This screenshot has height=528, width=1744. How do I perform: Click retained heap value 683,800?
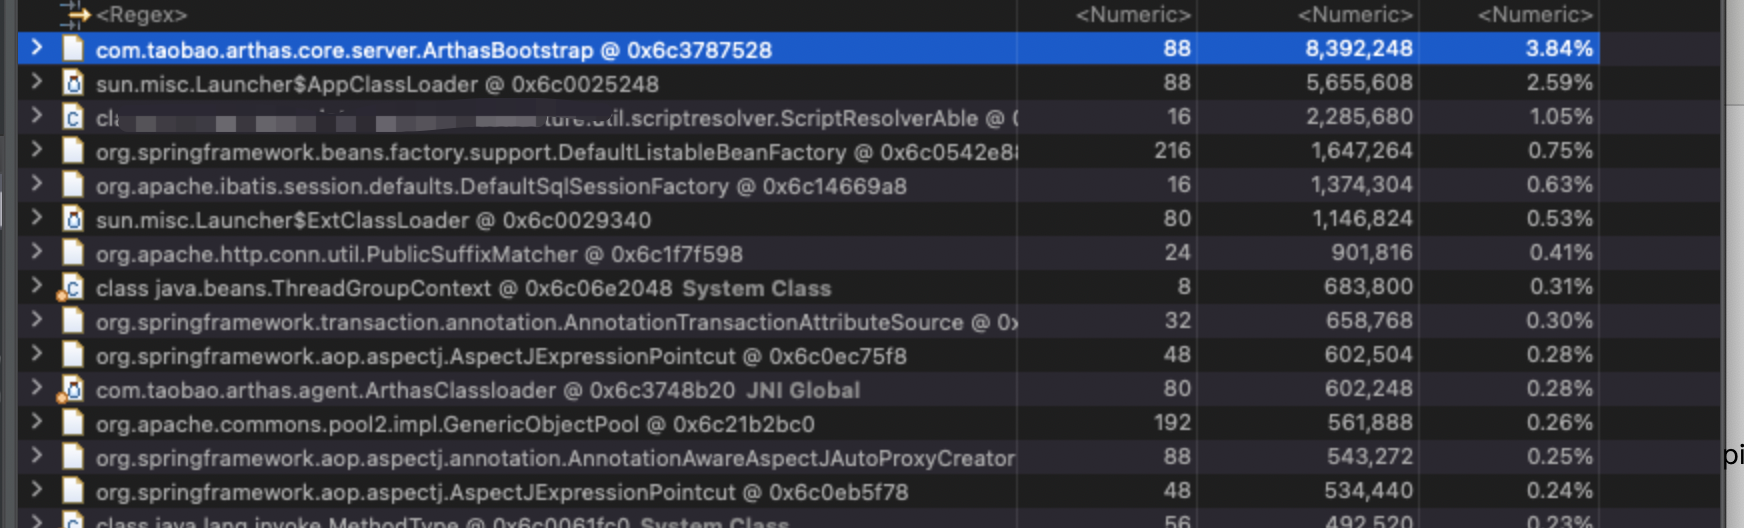point(1368,286)
